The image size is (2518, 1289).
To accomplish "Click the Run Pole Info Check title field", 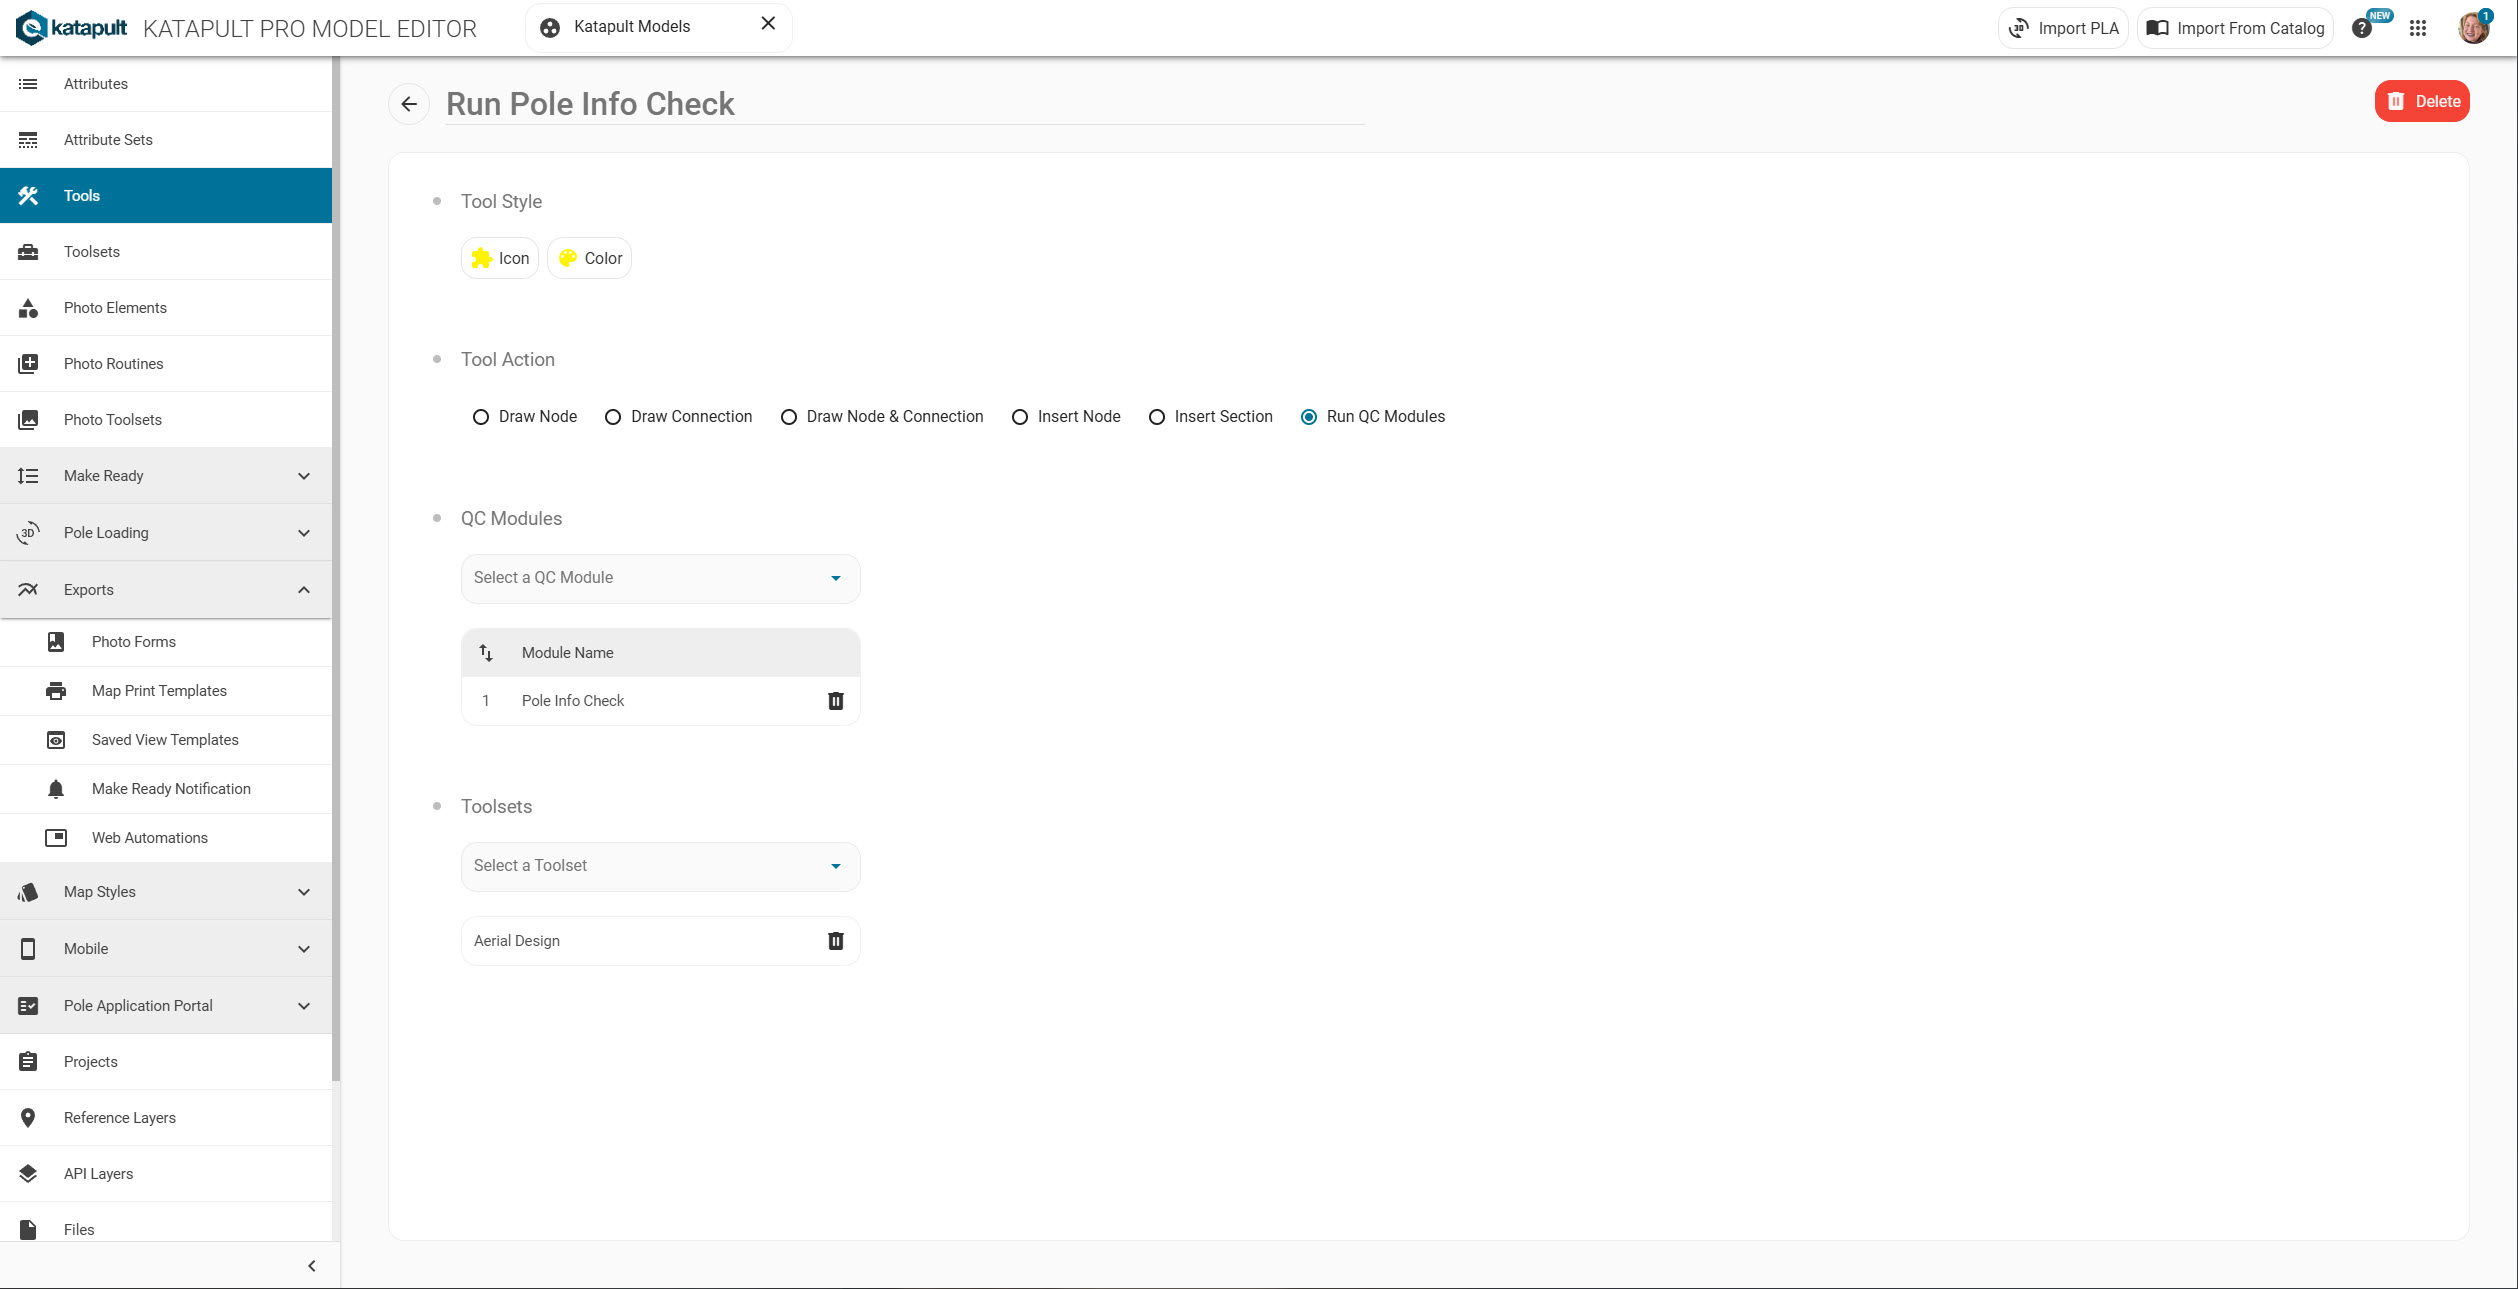I will [x=900, y=104].
